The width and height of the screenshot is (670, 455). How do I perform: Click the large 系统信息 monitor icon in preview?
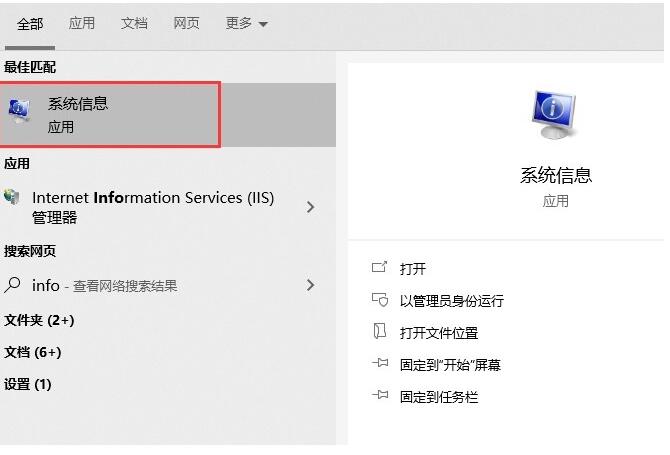[554, 114]
